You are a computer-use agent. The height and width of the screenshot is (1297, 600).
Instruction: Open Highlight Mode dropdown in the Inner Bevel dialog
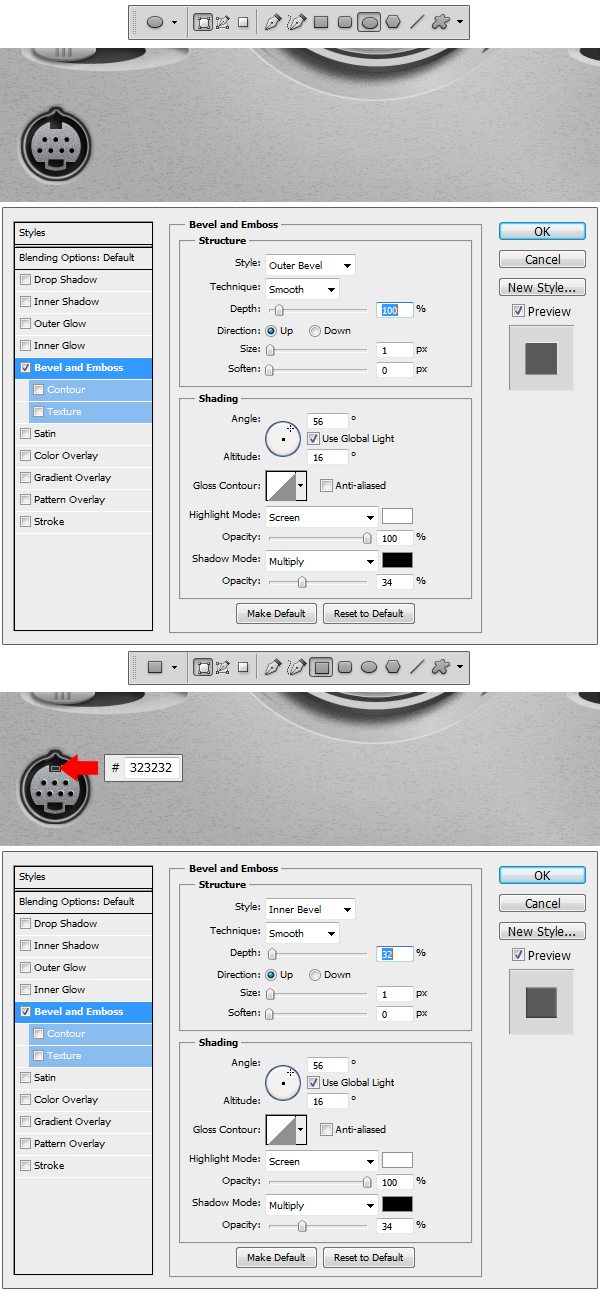321,1162
